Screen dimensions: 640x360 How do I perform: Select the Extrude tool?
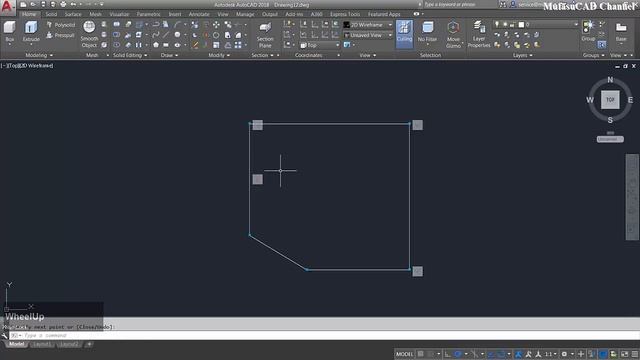(31, 32)
